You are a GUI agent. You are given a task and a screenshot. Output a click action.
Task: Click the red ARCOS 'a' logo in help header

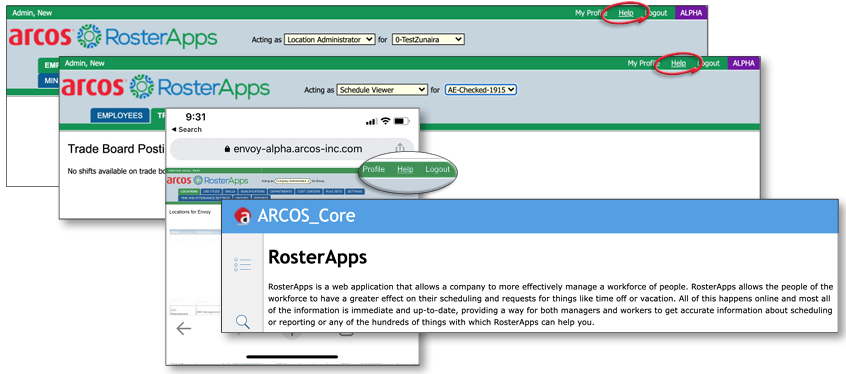pyautogui.click(x=243, y=216)
